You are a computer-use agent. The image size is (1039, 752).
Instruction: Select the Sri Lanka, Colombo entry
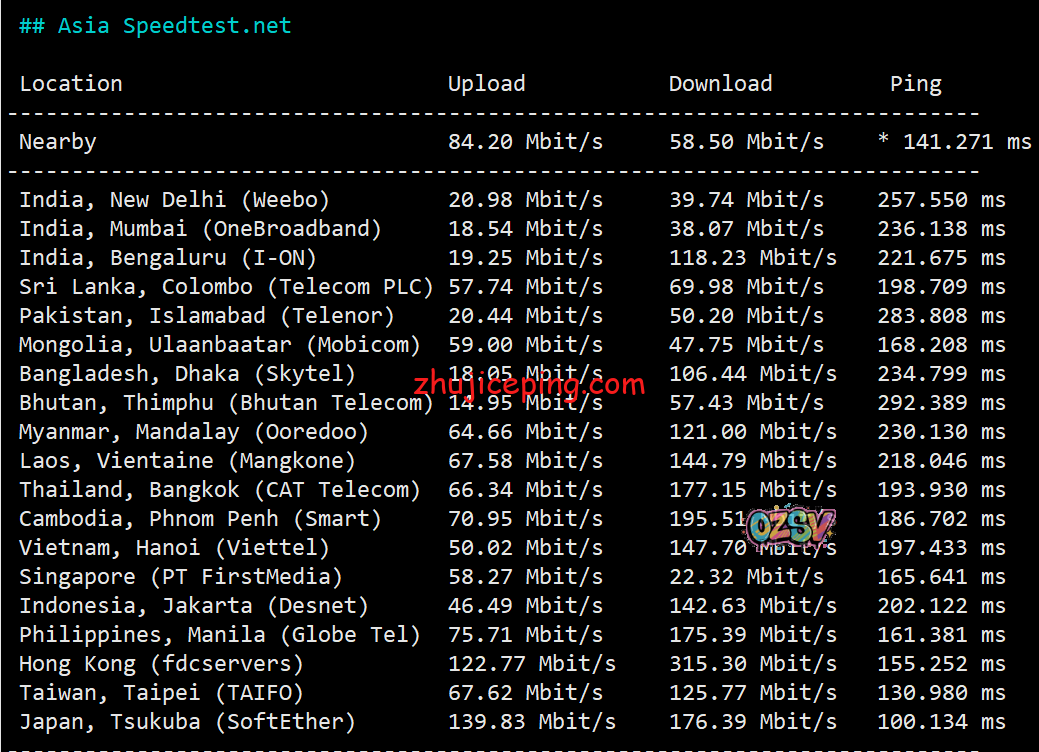226,287
